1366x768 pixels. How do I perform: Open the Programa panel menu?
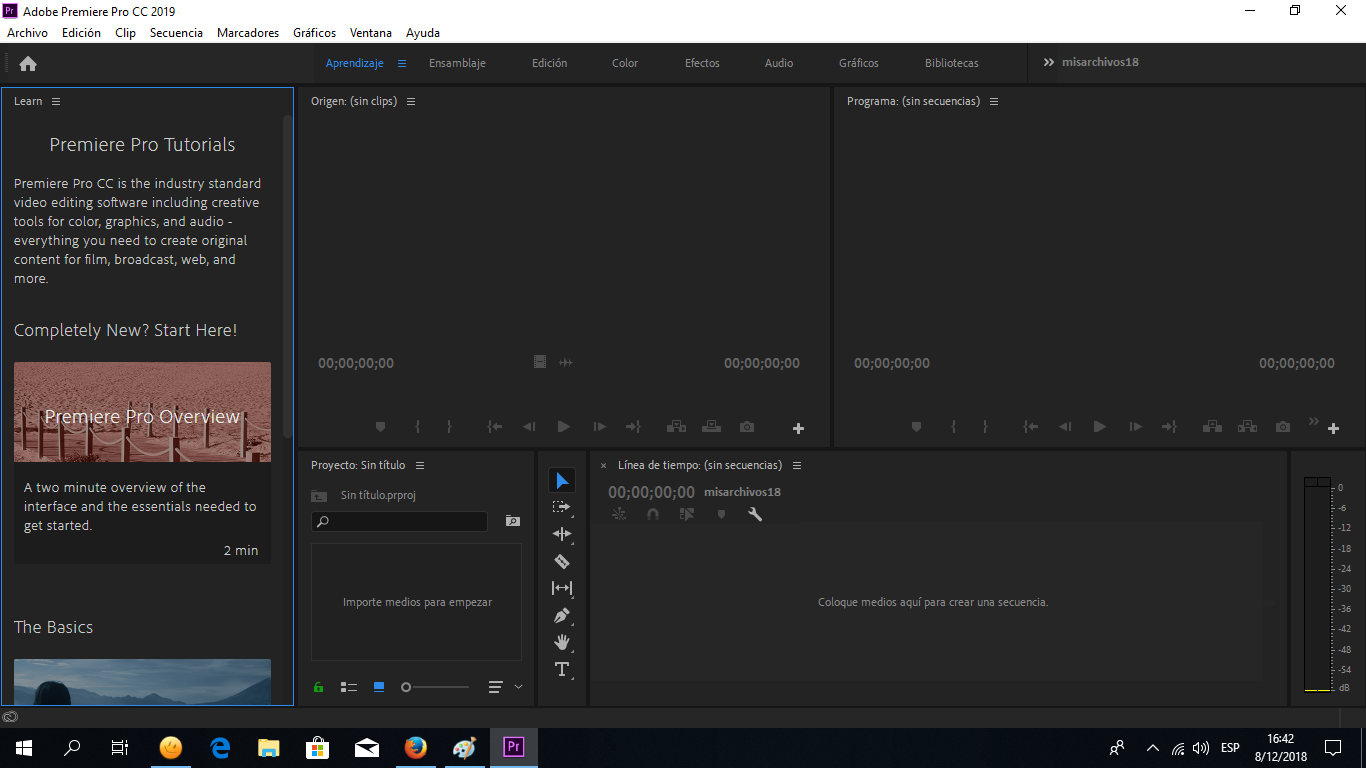pos(994,101)
